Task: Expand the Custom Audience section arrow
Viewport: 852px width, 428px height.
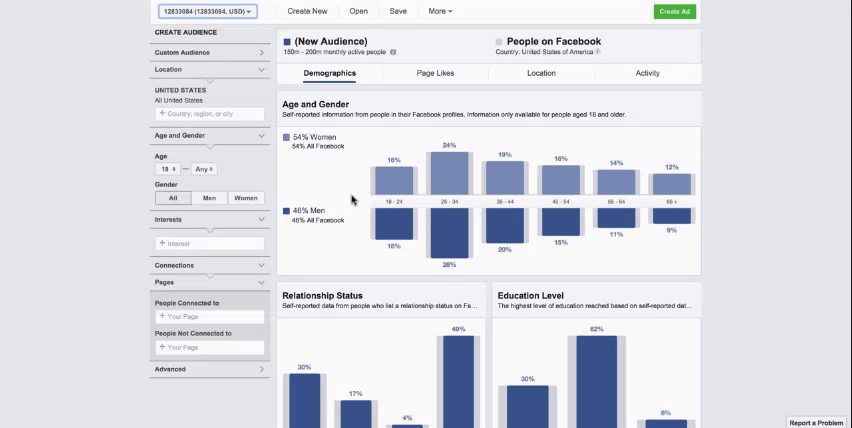Action: point(262,52)
